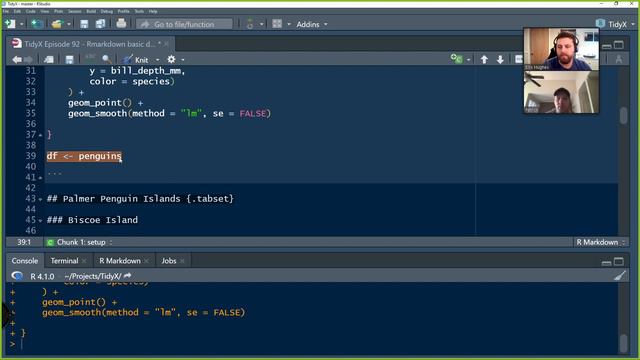
Task: Expand gear options dropdown arrow
Action: click(x=183, y=60)
